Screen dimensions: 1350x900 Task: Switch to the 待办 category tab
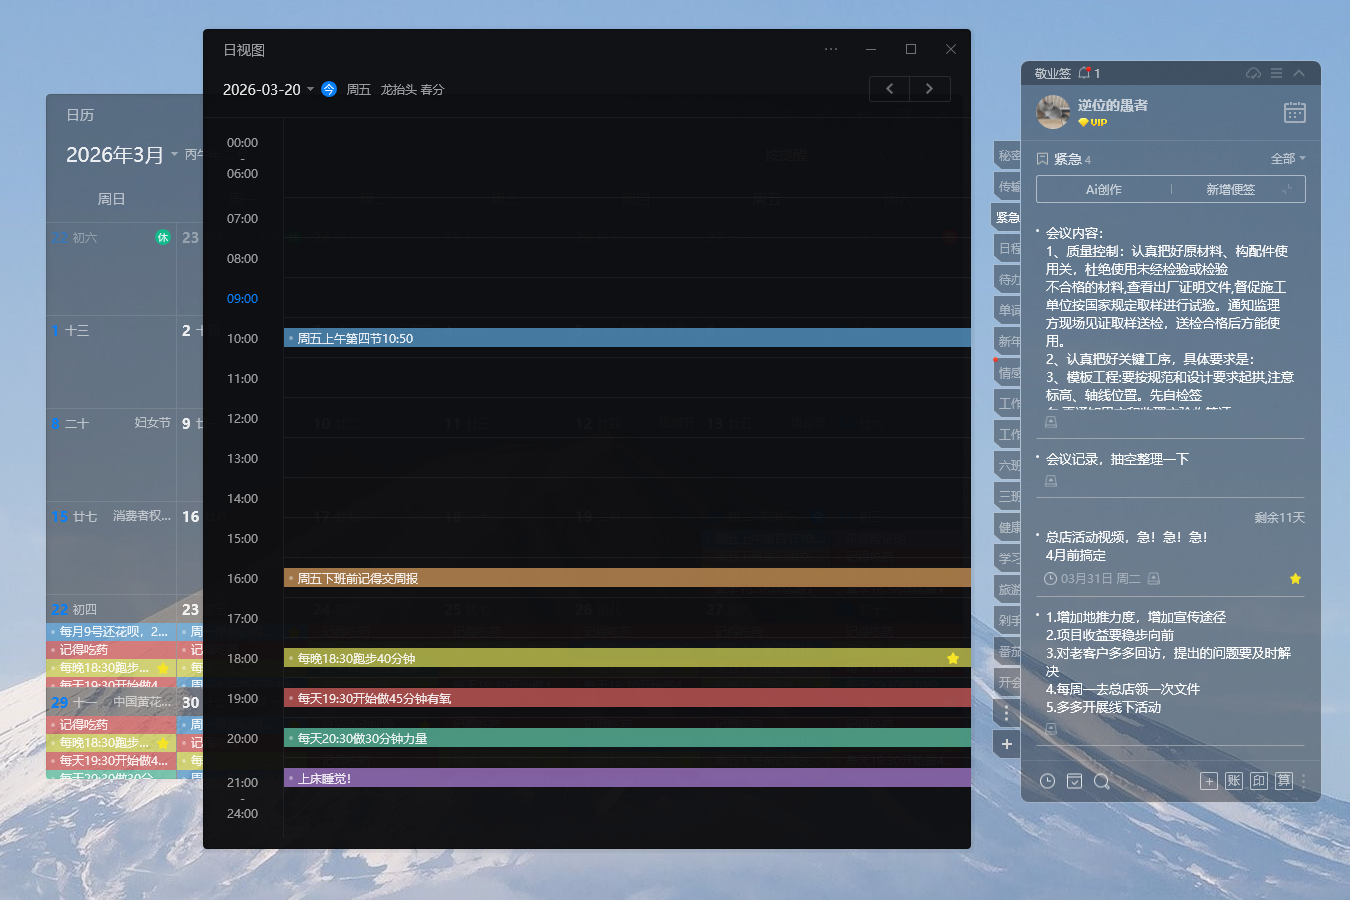click(x=1008, y=278)
